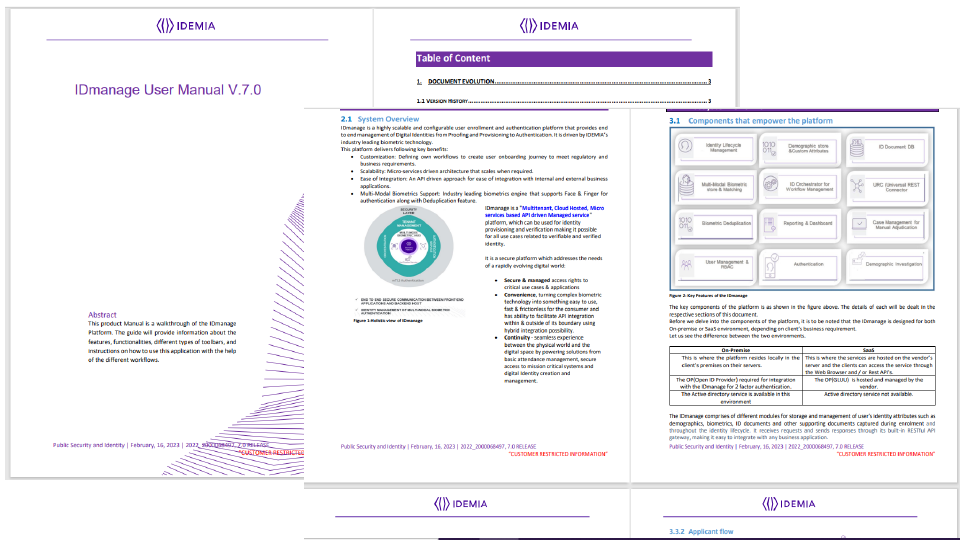Open the "1.1 VERSION HISTORY" contents entry
The height and width of the screenshot is (540, 960).
point(564,101)
